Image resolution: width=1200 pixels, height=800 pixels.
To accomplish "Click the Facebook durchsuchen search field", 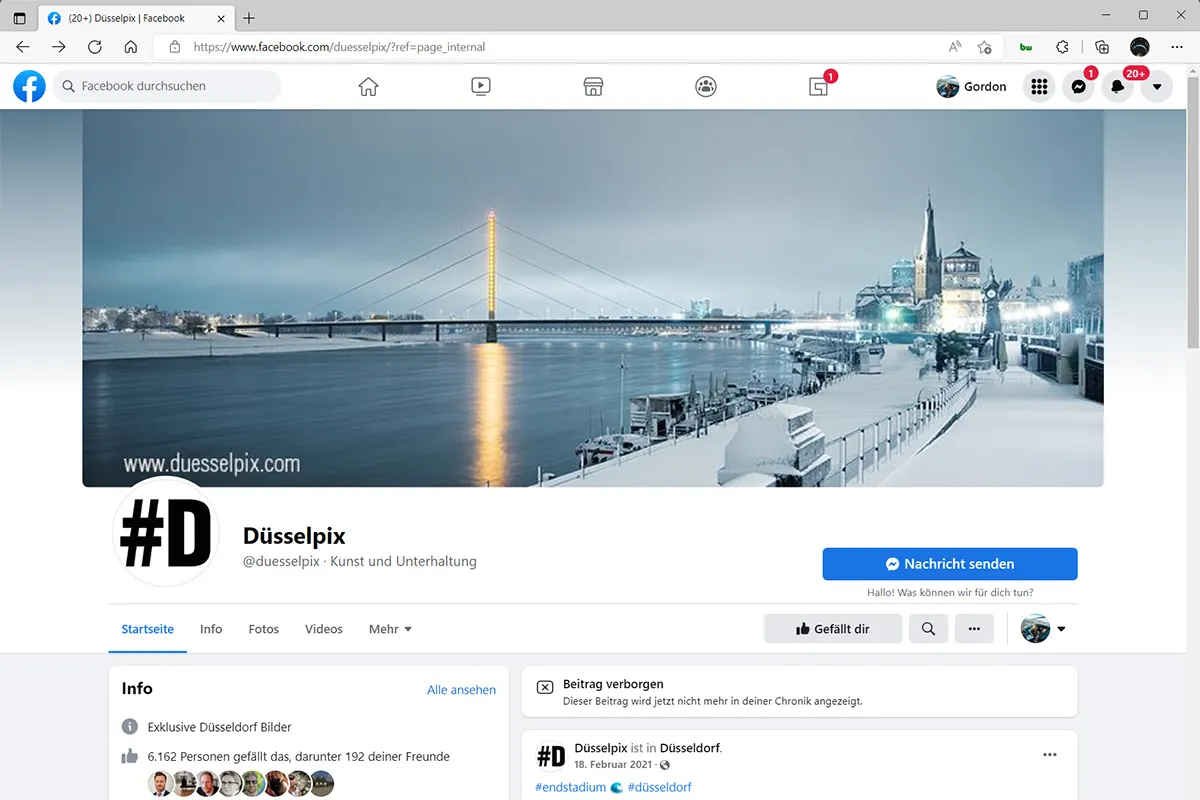I will 168,87.
